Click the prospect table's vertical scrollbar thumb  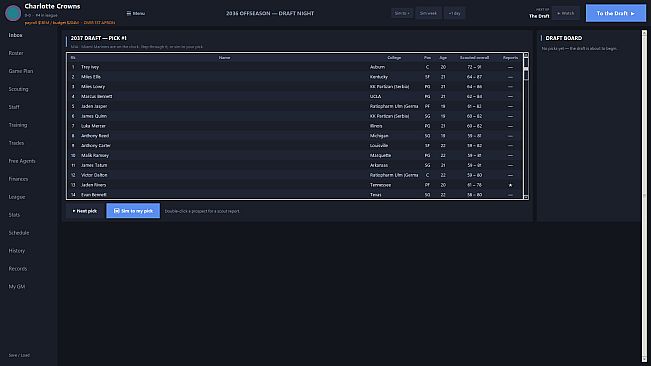coord(526,69)
